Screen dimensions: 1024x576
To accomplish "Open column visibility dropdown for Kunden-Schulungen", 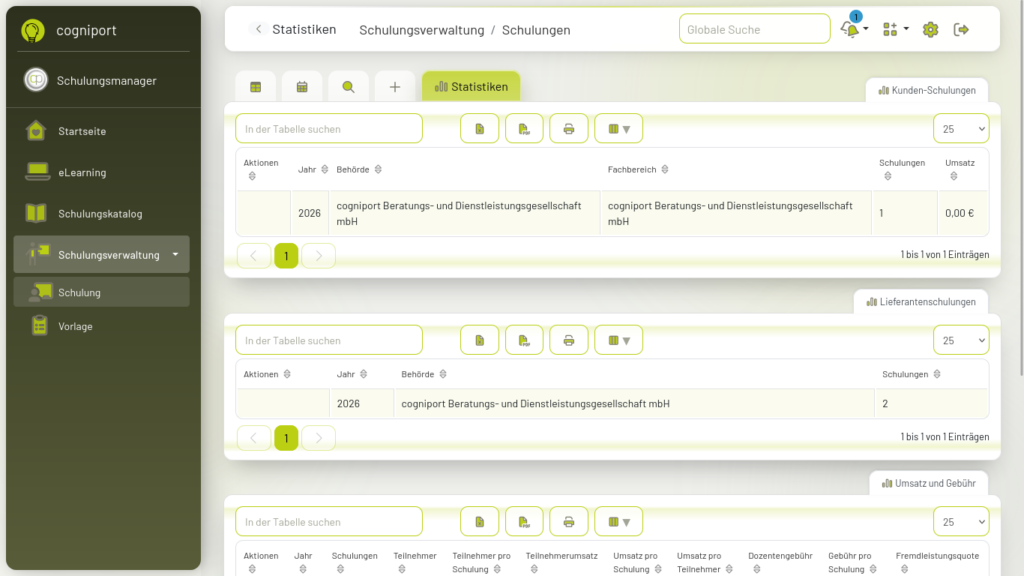I will click(618, 129).
